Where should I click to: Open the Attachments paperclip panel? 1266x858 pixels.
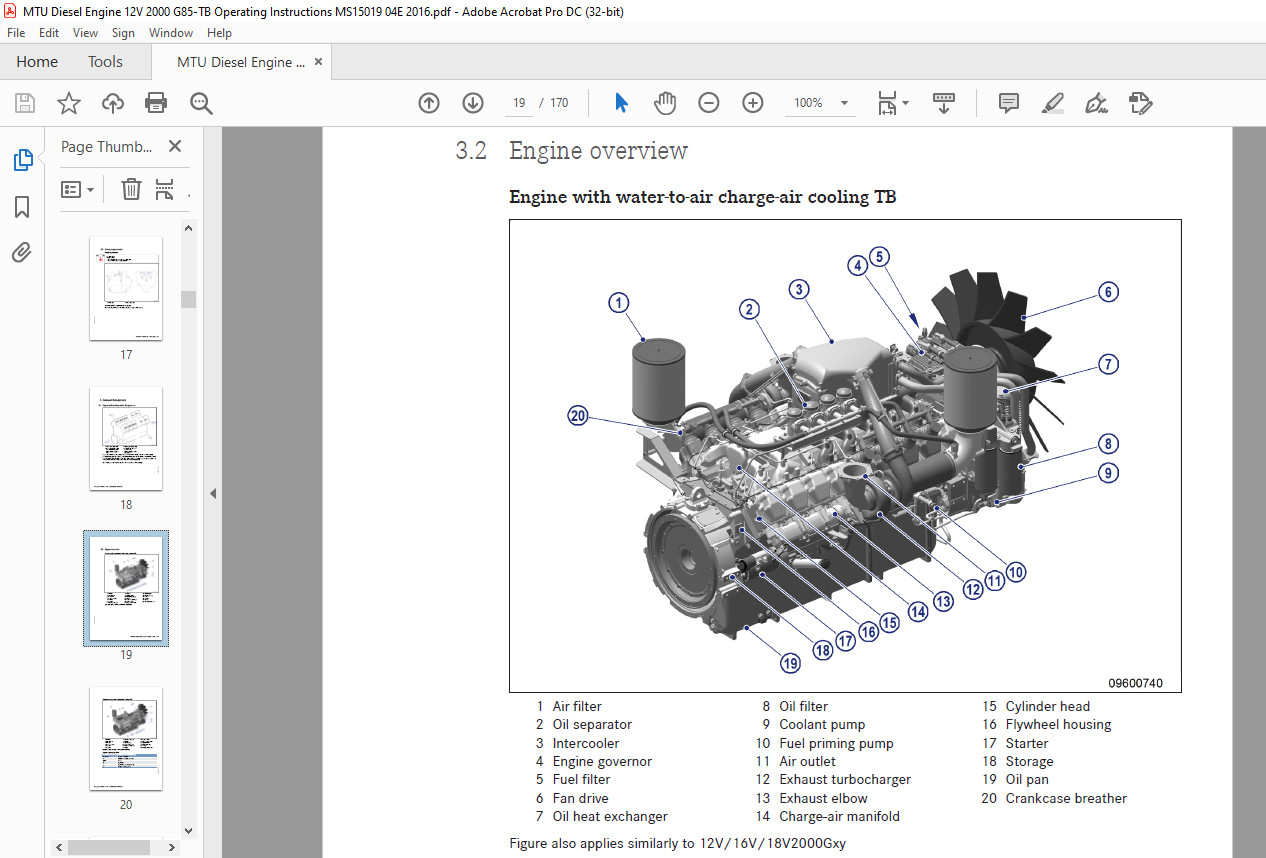tap(22, 252)
